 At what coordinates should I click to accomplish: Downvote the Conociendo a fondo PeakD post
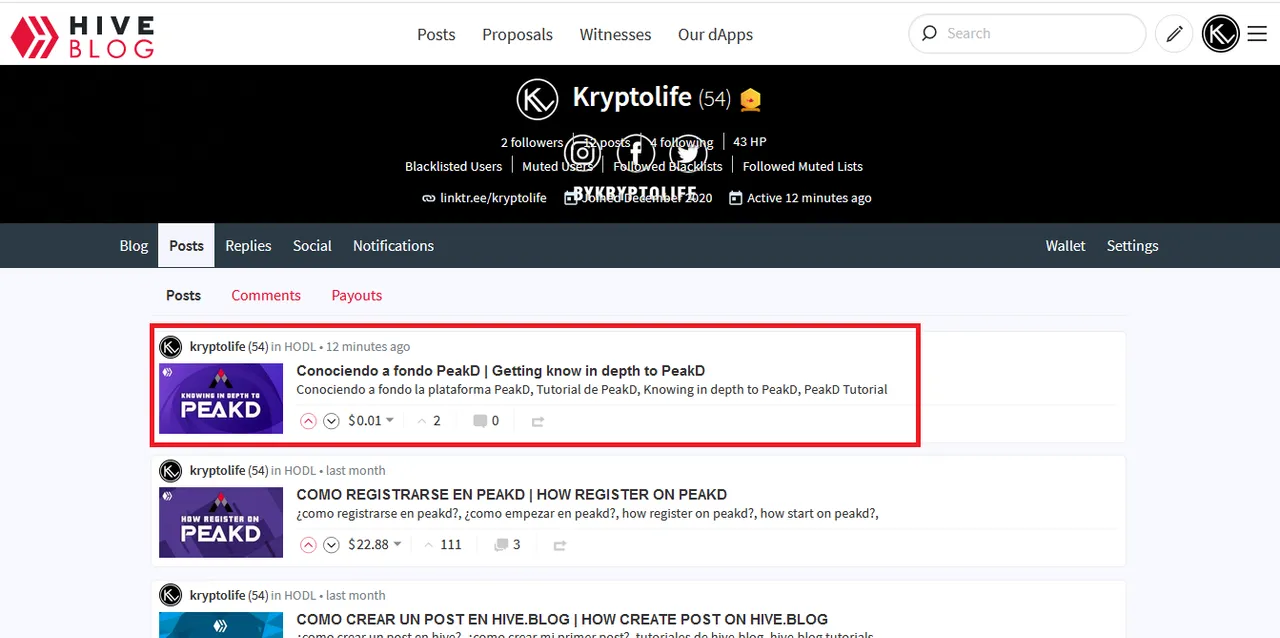click(x=331, y=421)
